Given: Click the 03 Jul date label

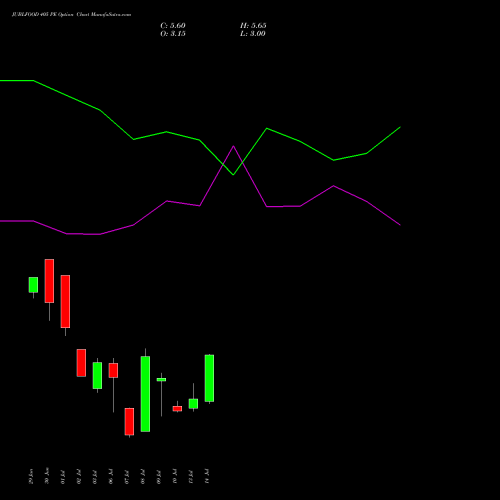Looking at the screenshot, I should pyautogui.click(x=95, y=477).
